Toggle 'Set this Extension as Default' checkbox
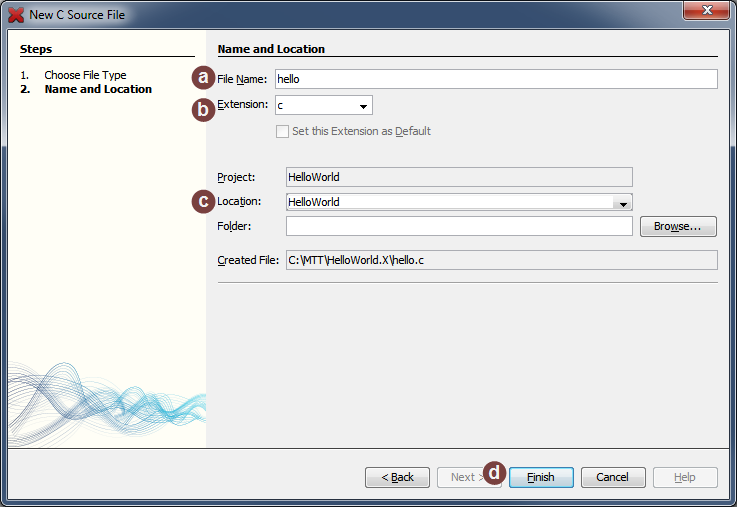The image size is (737, 507). (282, 131)
